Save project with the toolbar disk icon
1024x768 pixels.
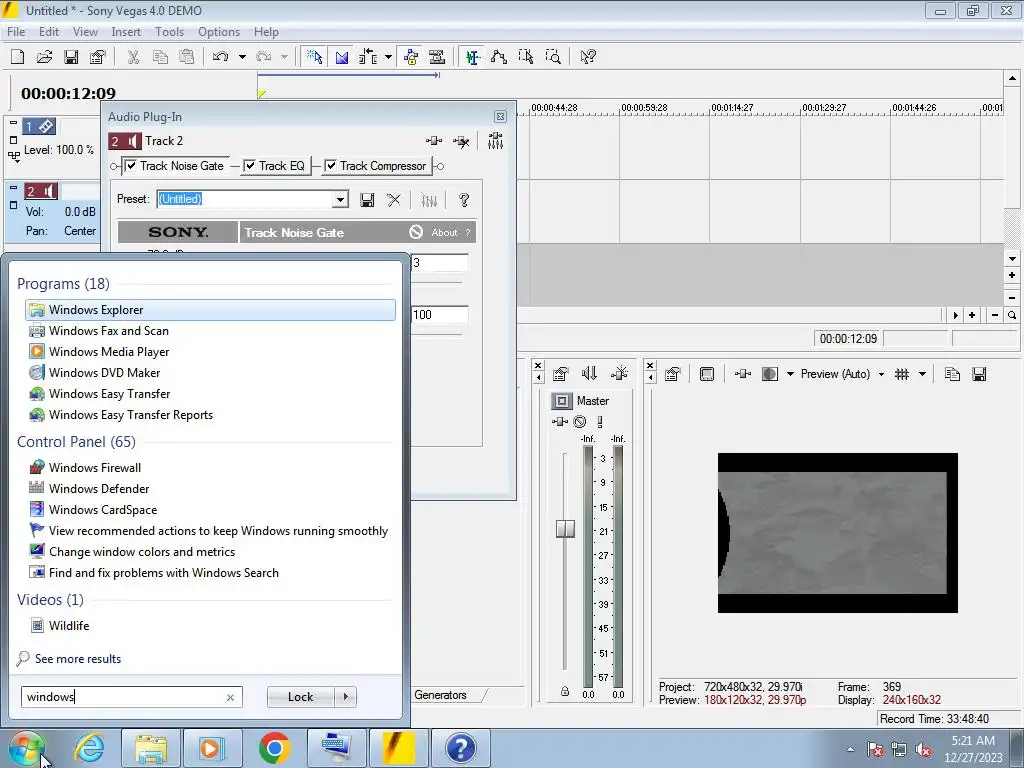tap(71, 57)
